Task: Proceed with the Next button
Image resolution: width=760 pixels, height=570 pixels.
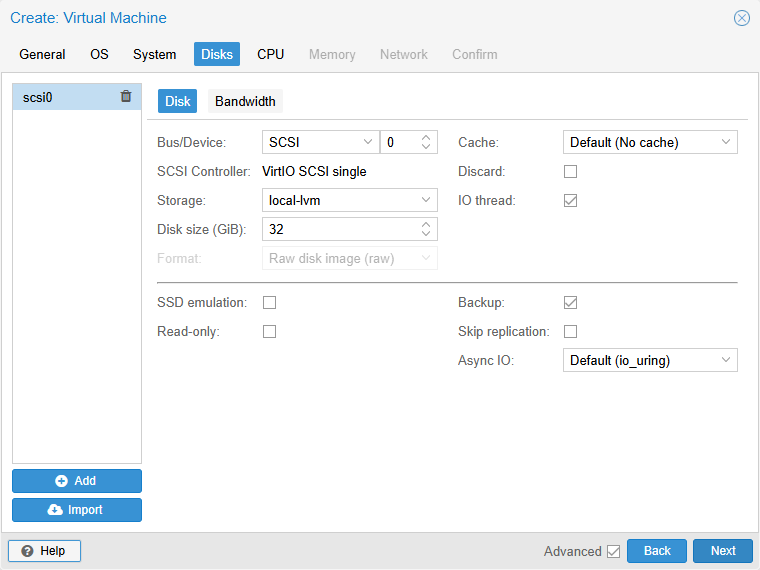Action: 723,551
